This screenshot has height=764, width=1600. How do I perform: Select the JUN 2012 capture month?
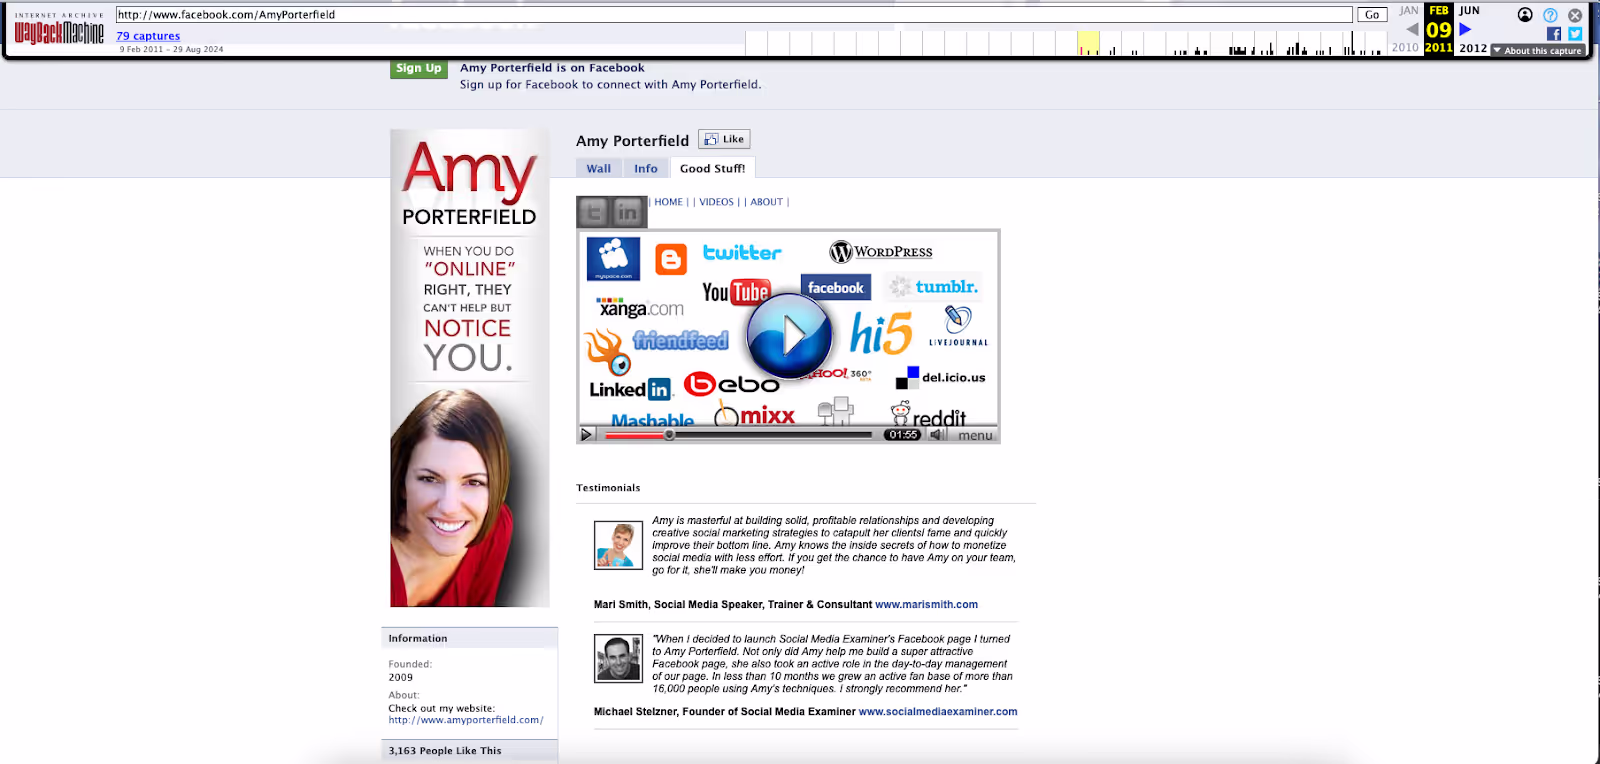pyautogui.click(x=1469, y=11)
